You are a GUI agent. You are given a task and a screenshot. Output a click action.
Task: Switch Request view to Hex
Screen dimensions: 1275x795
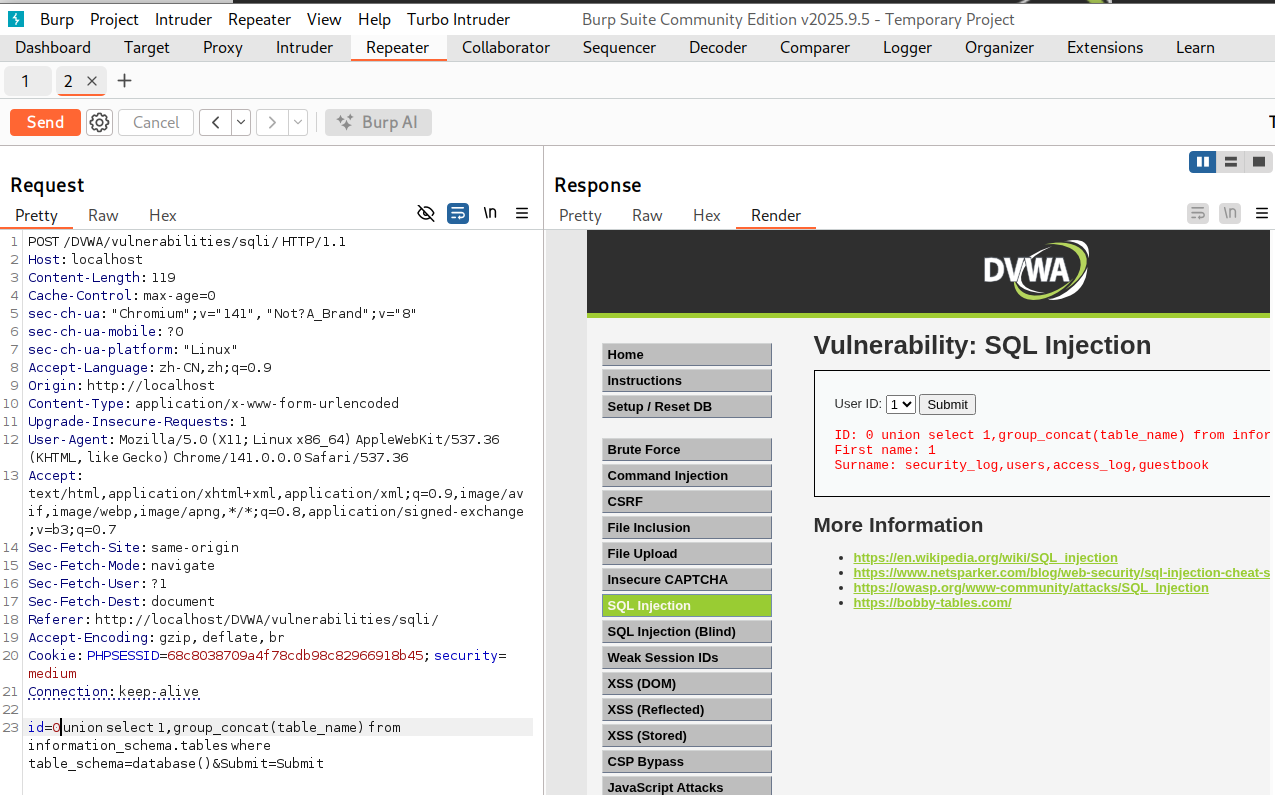(163, 215)
